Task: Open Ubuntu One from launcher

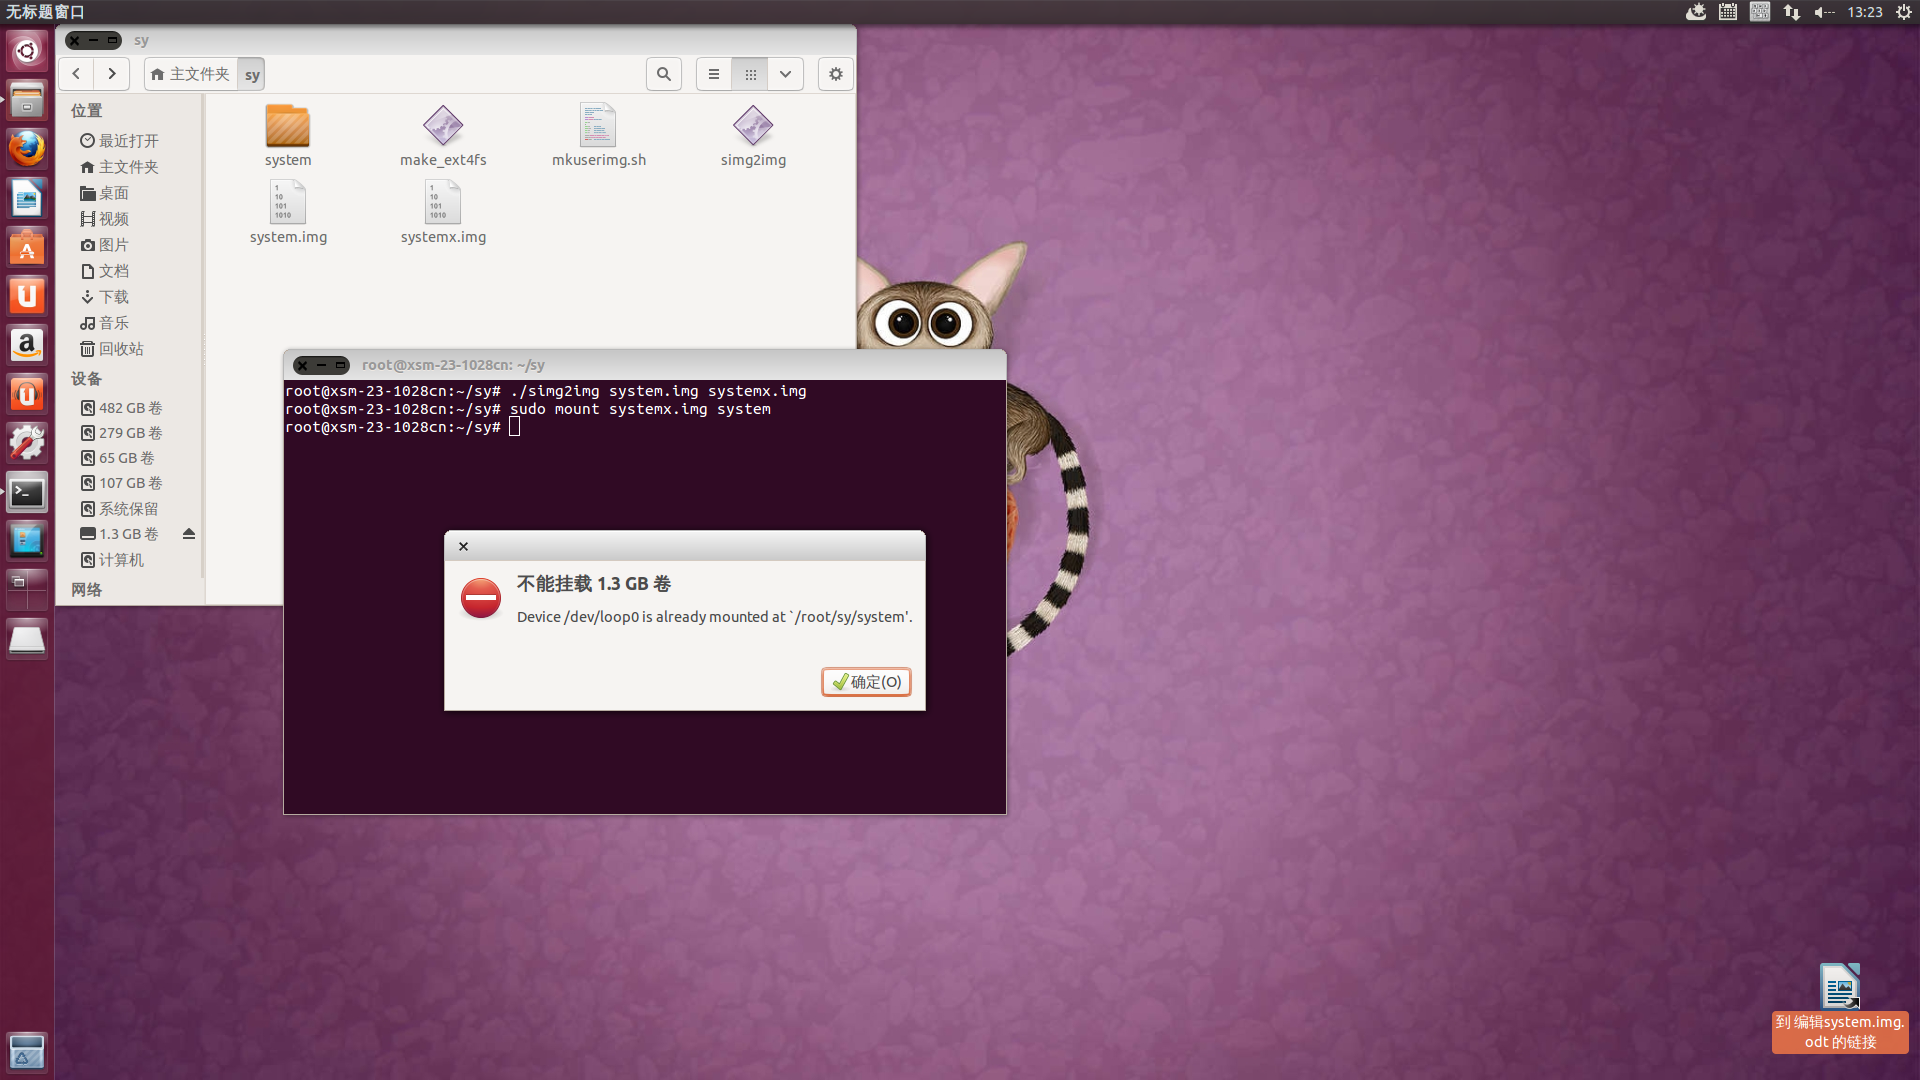Action: (x=27, y=296)
